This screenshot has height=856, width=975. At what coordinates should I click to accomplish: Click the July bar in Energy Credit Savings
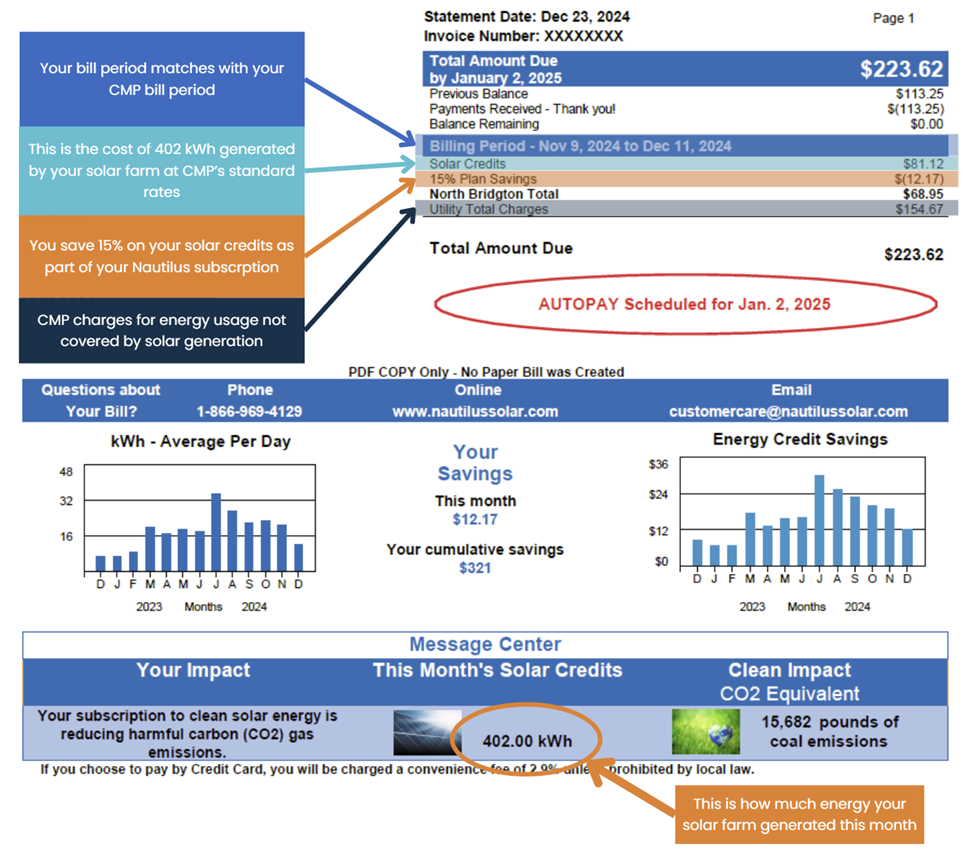coord(819,520)
